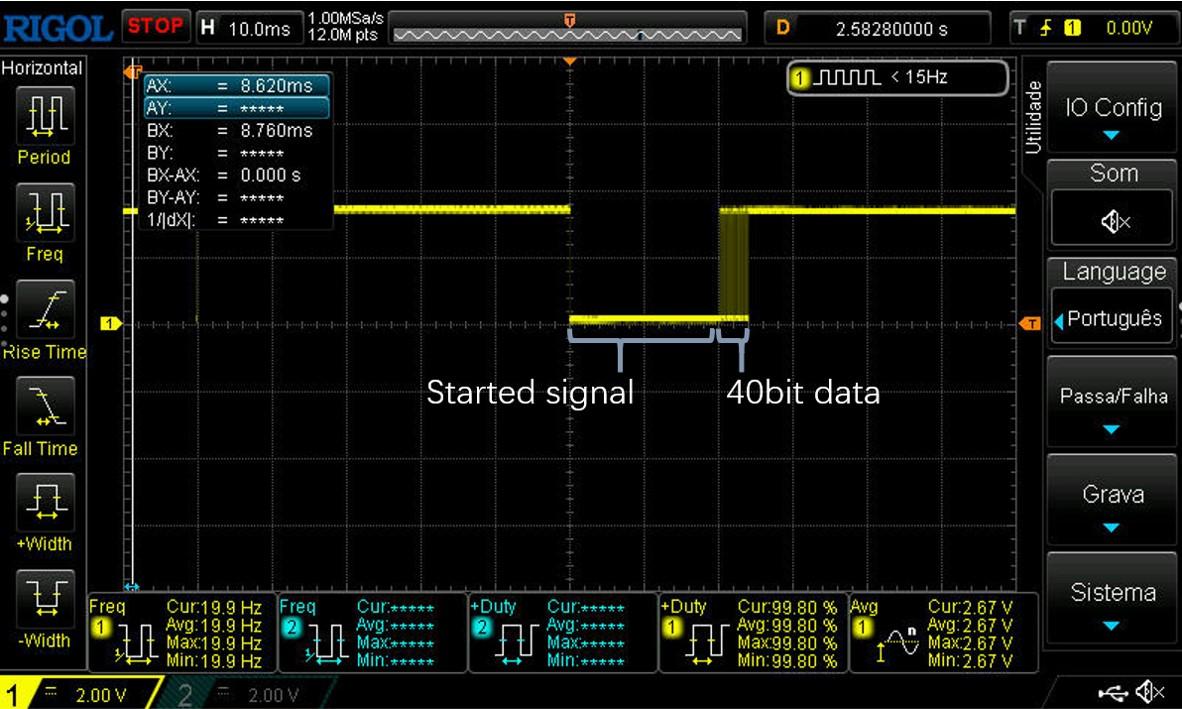Open the Grava record menu
The width and height of the screenshot is (1182, 709).
click(1113, 500)
